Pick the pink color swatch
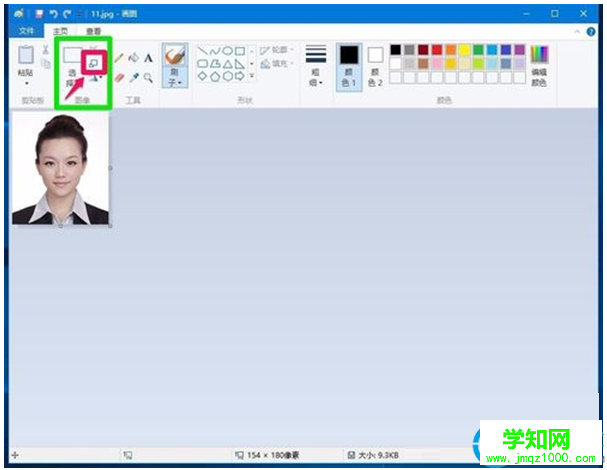 click(437, 63)
